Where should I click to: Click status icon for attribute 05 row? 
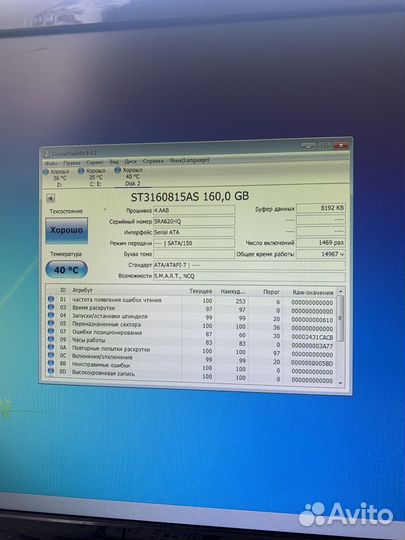point(51,323)
